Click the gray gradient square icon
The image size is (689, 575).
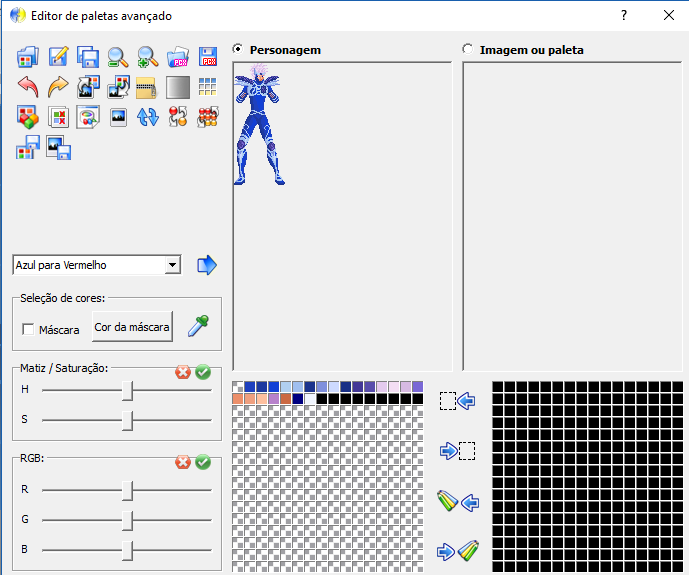(178, 87)
